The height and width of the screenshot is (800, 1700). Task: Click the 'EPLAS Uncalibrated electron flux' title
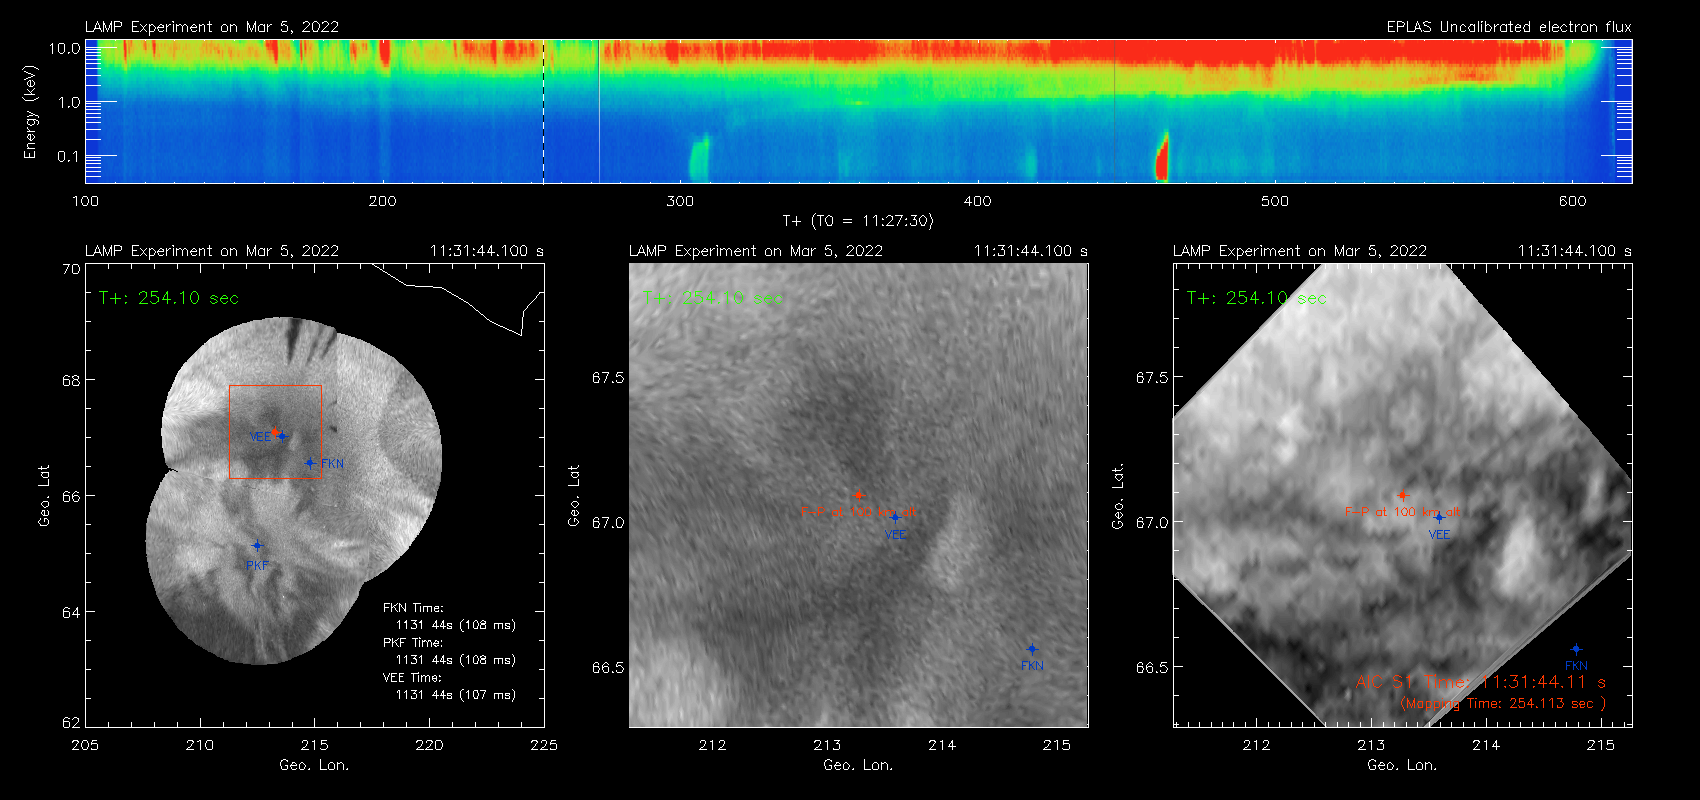1509,27
